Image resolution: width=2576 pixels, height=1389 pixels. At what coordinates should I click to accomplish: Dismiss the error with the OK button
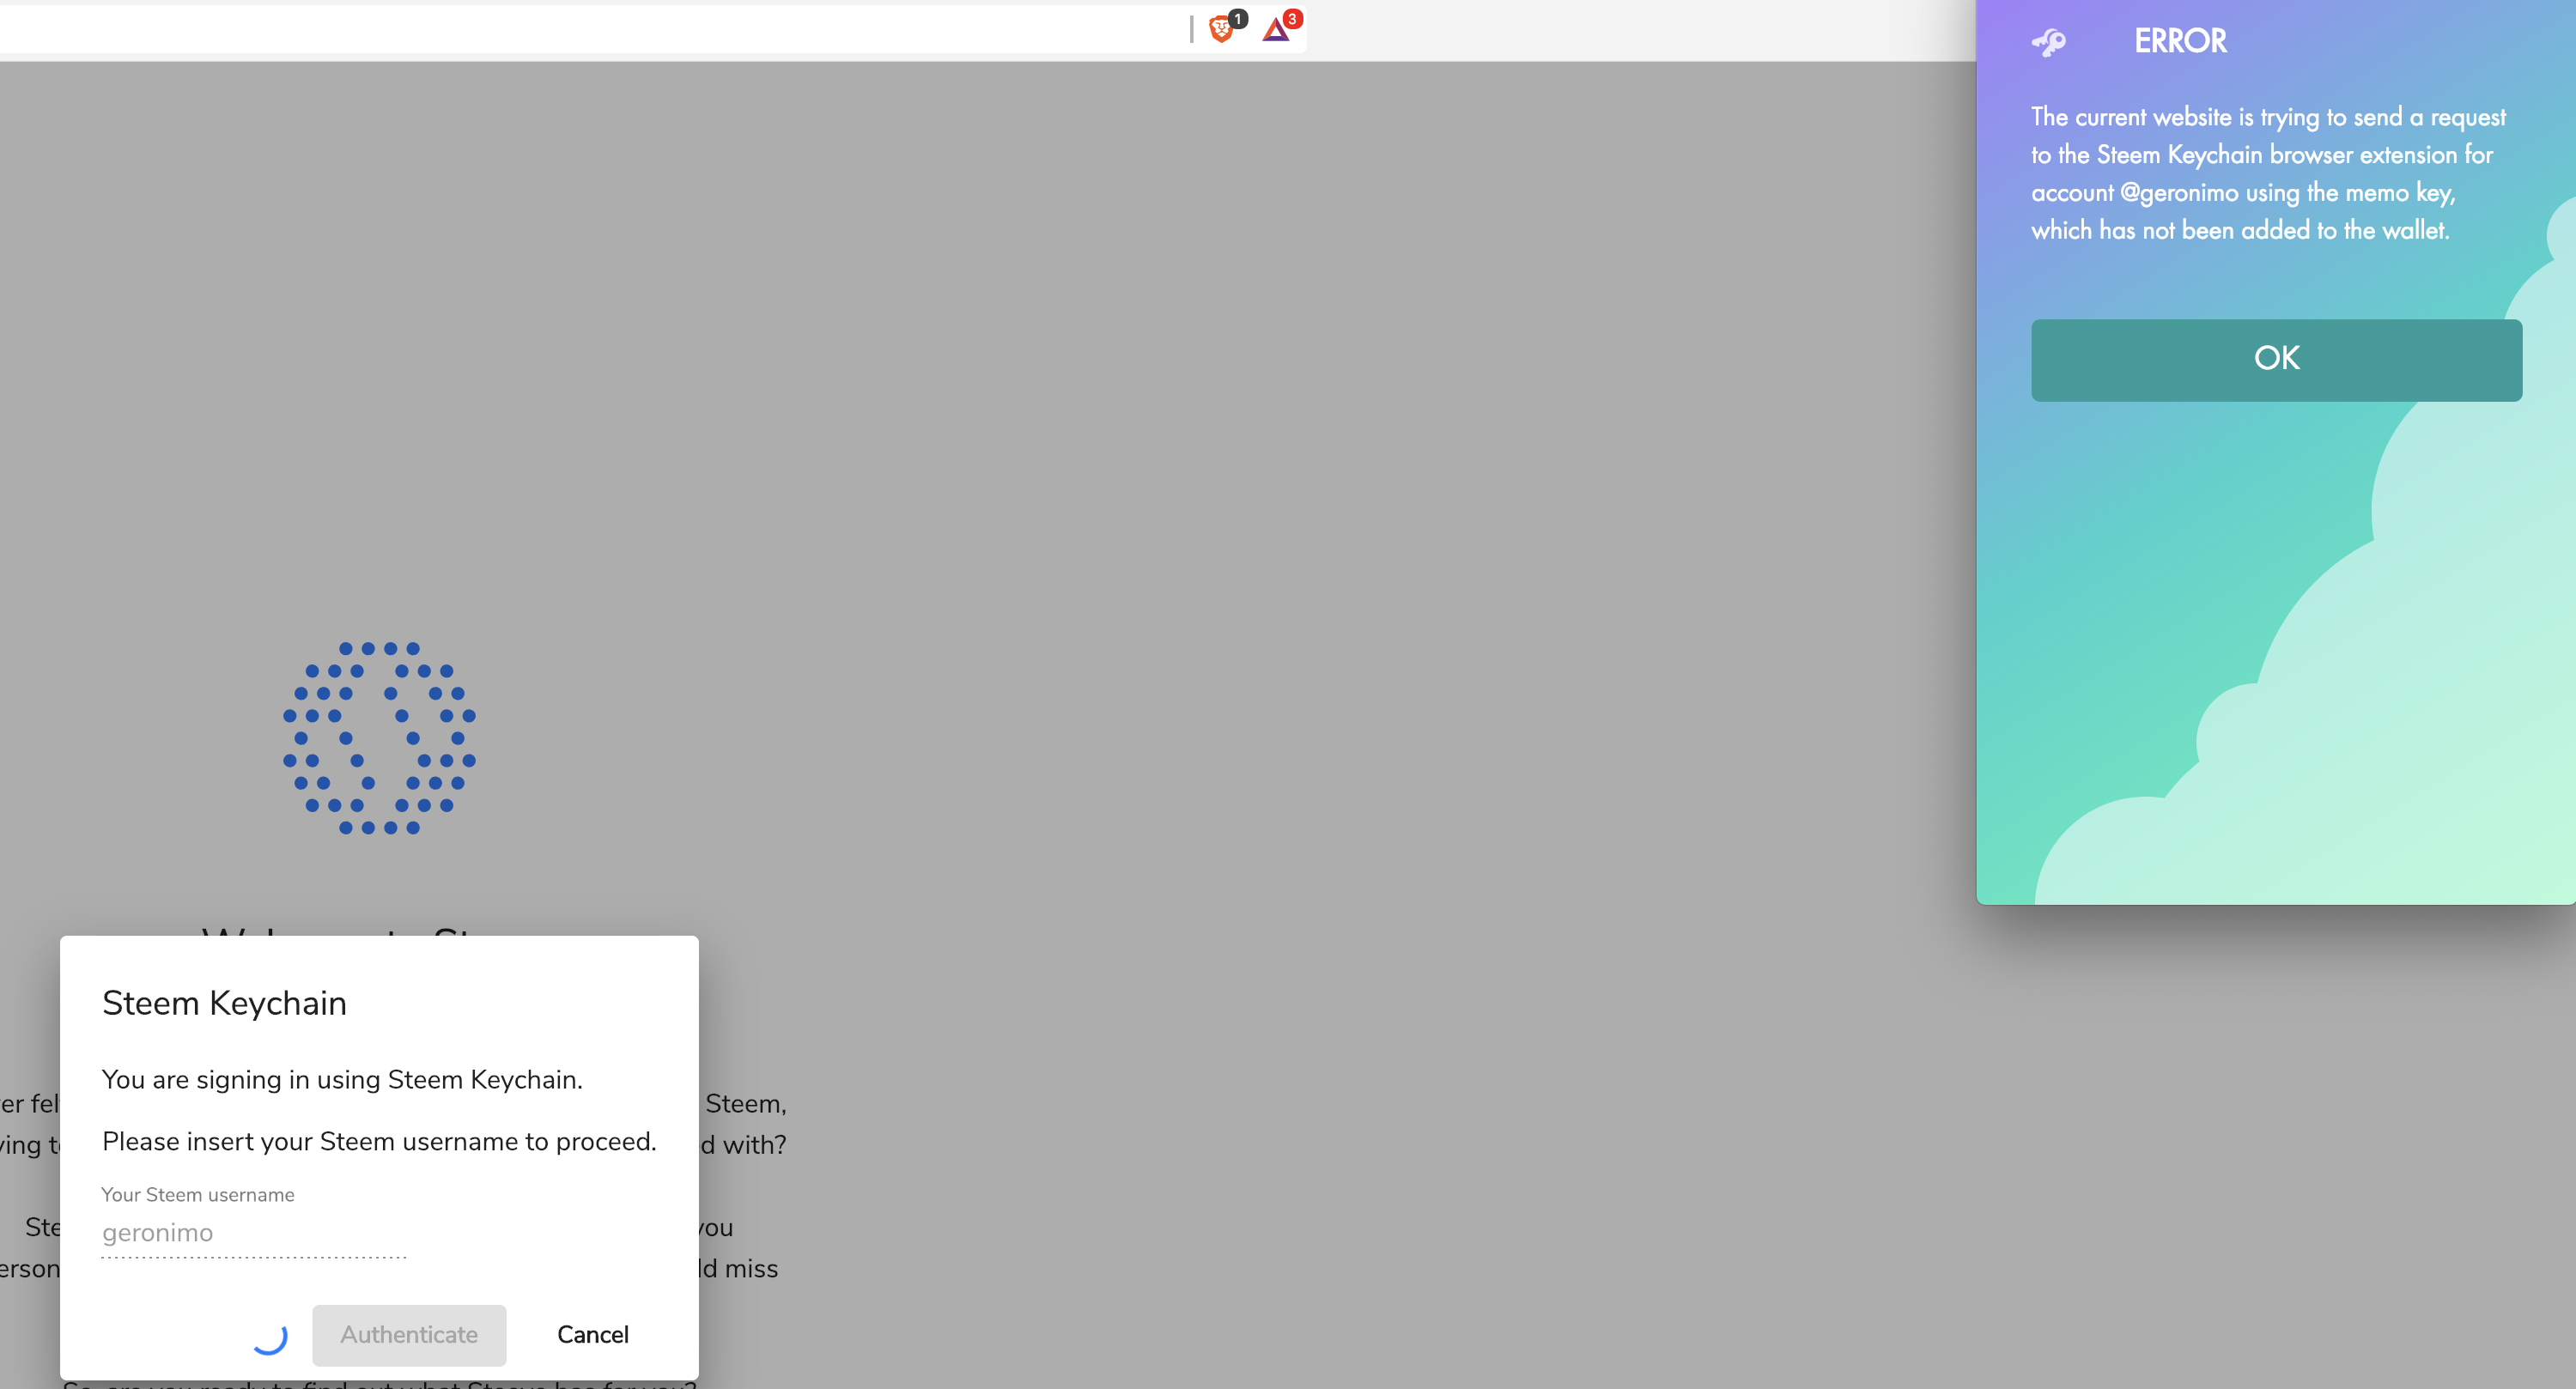tap(2276, 360)
